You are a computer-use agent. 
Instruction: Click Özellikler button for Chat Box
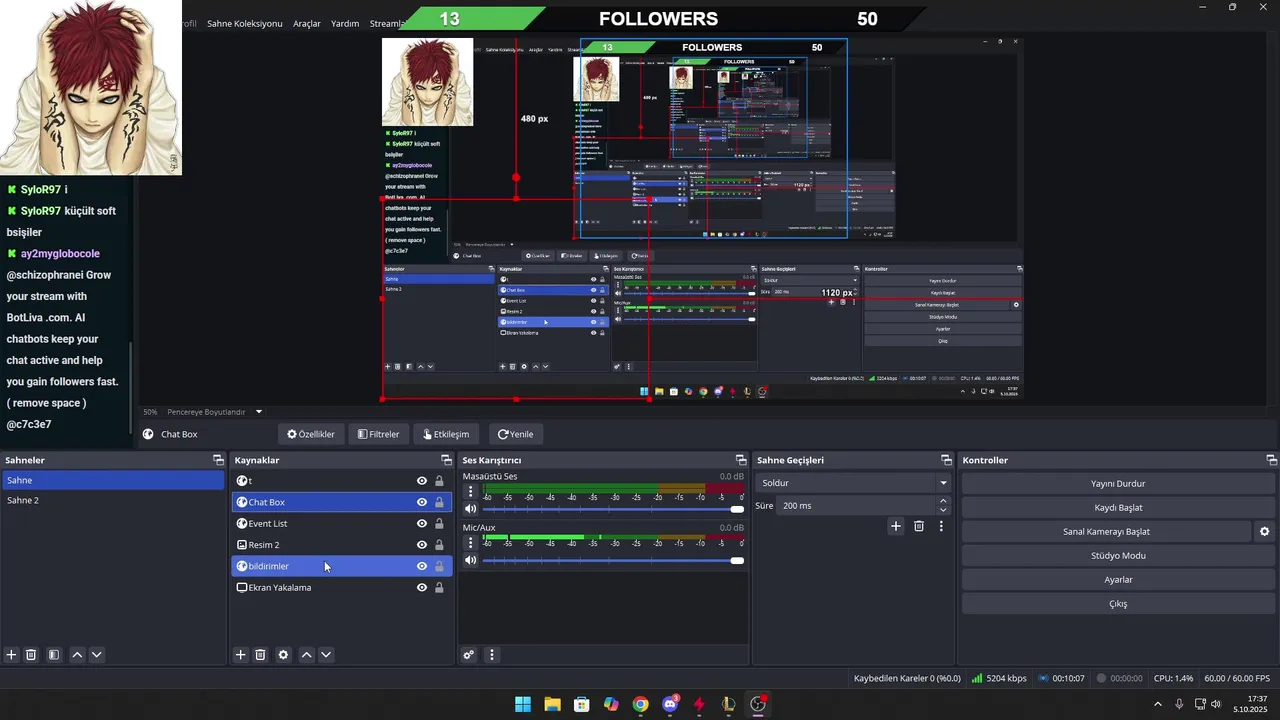click(311, 434)
